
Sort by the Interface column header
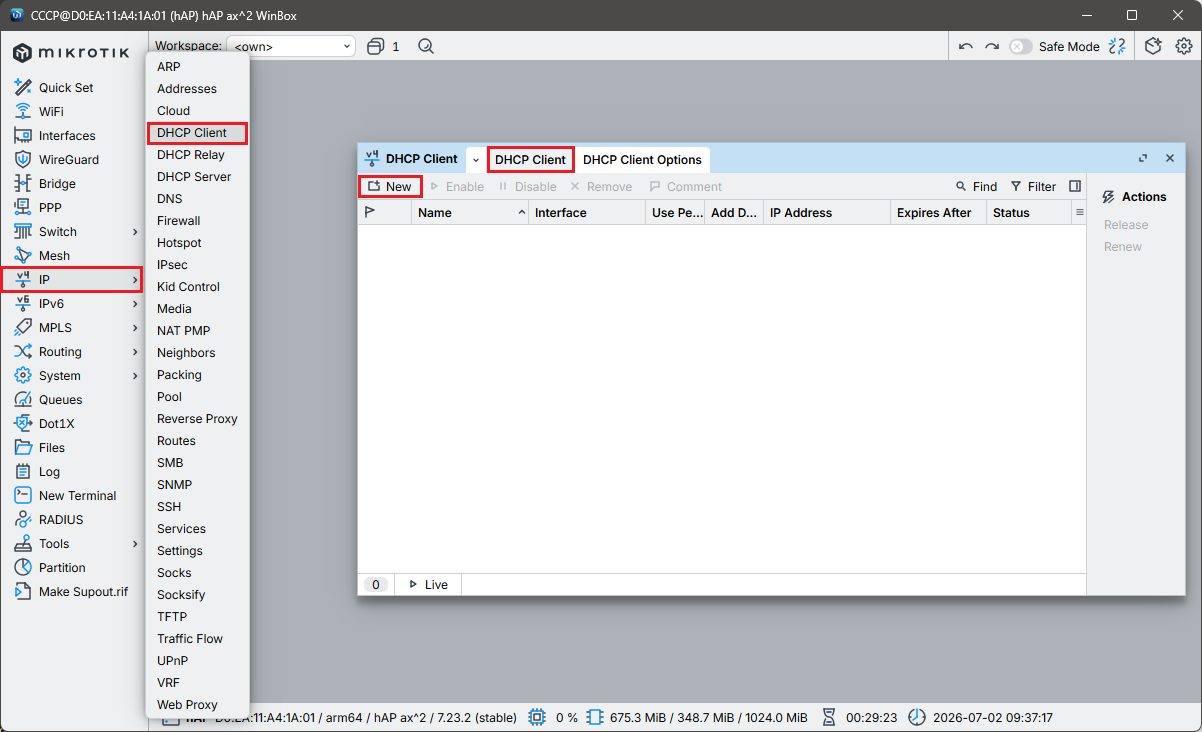click(x=587, y=212)
